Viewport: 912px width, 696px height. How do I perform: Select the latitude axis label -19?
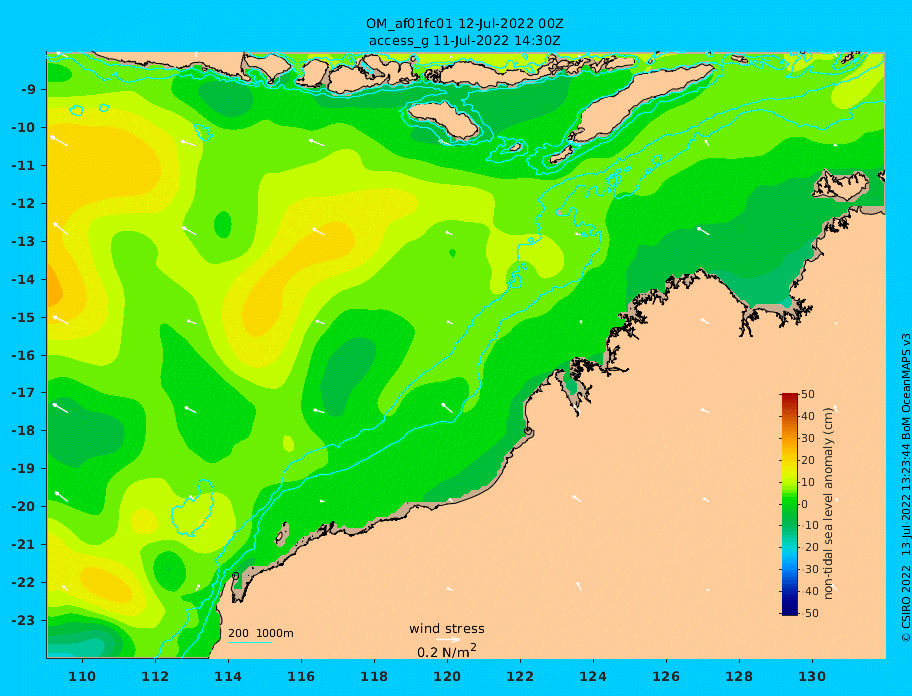pos(24,469)
